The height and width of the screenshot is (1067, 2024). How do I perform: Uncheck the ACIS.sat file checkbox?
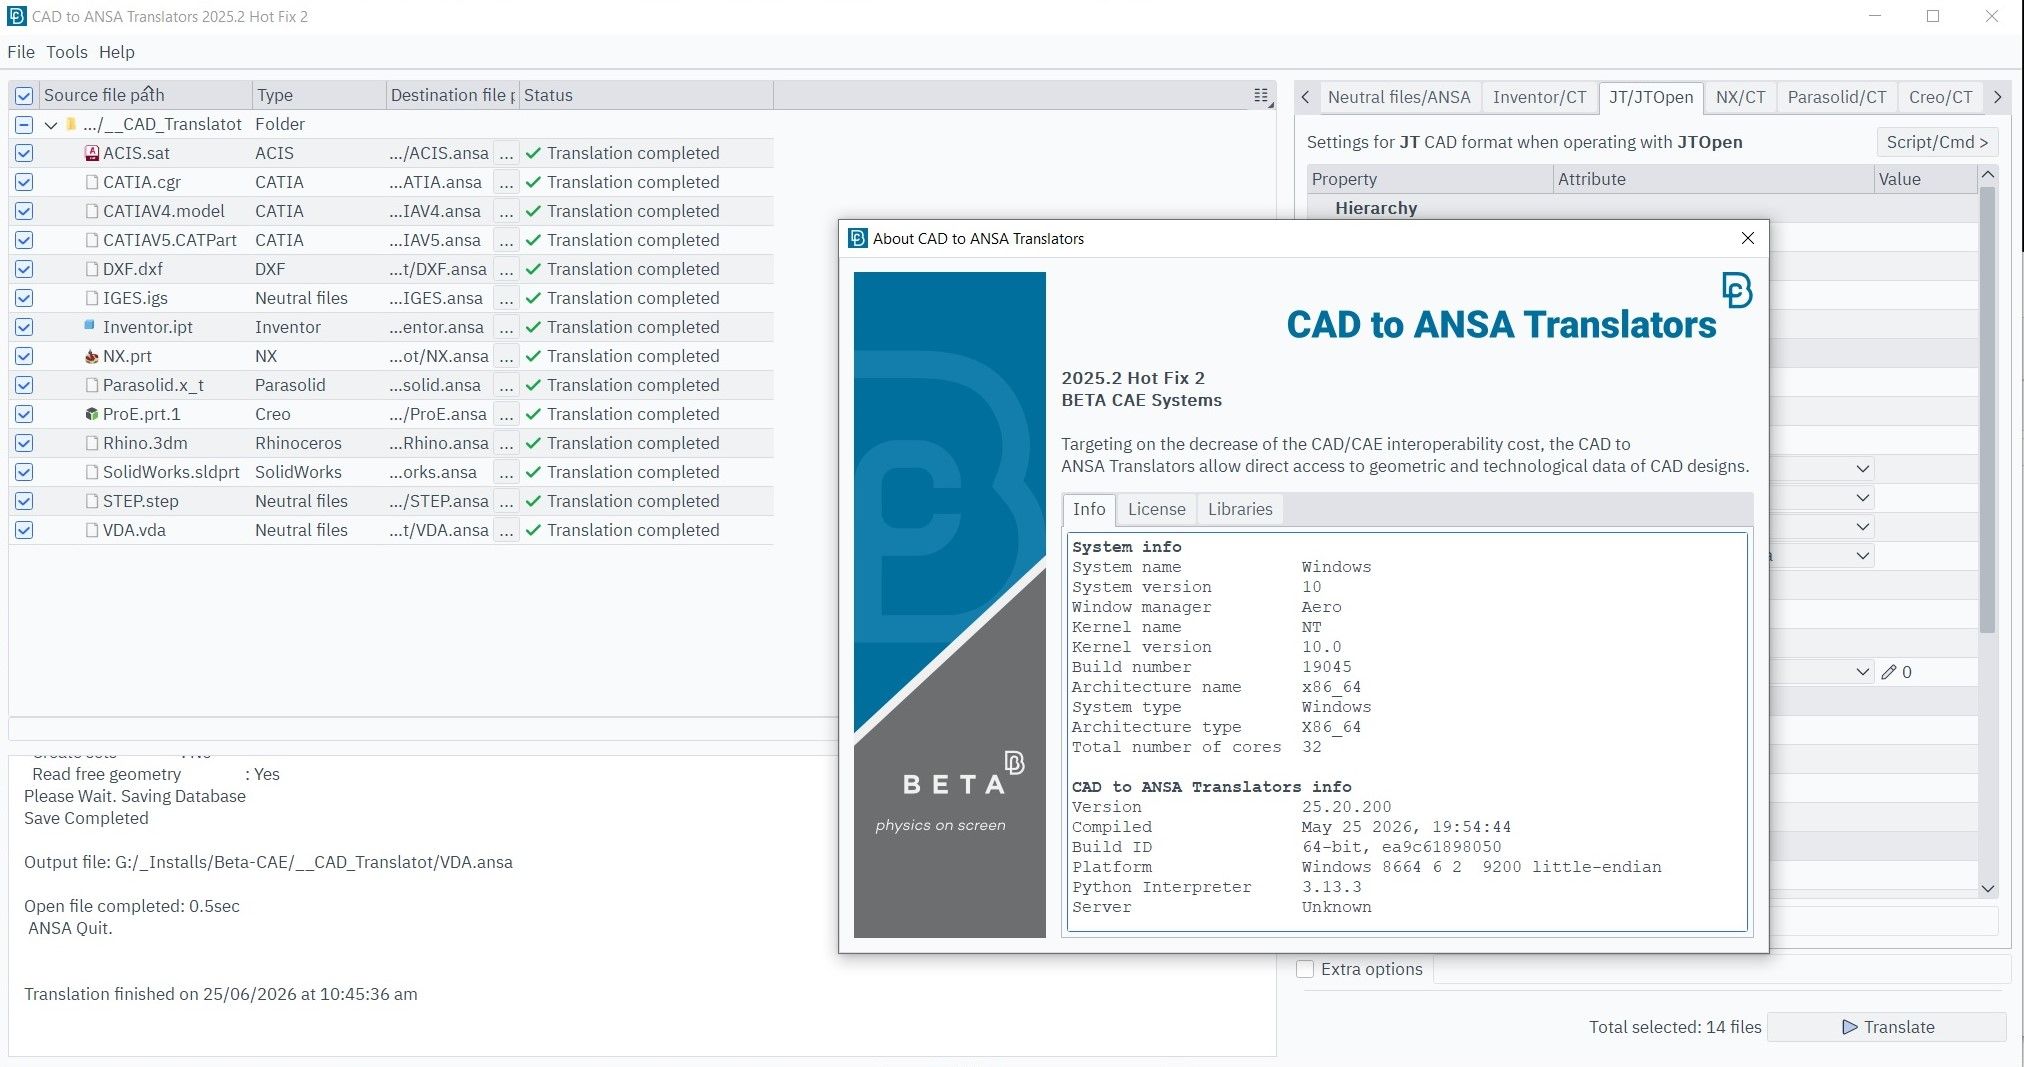click(24, 153)
